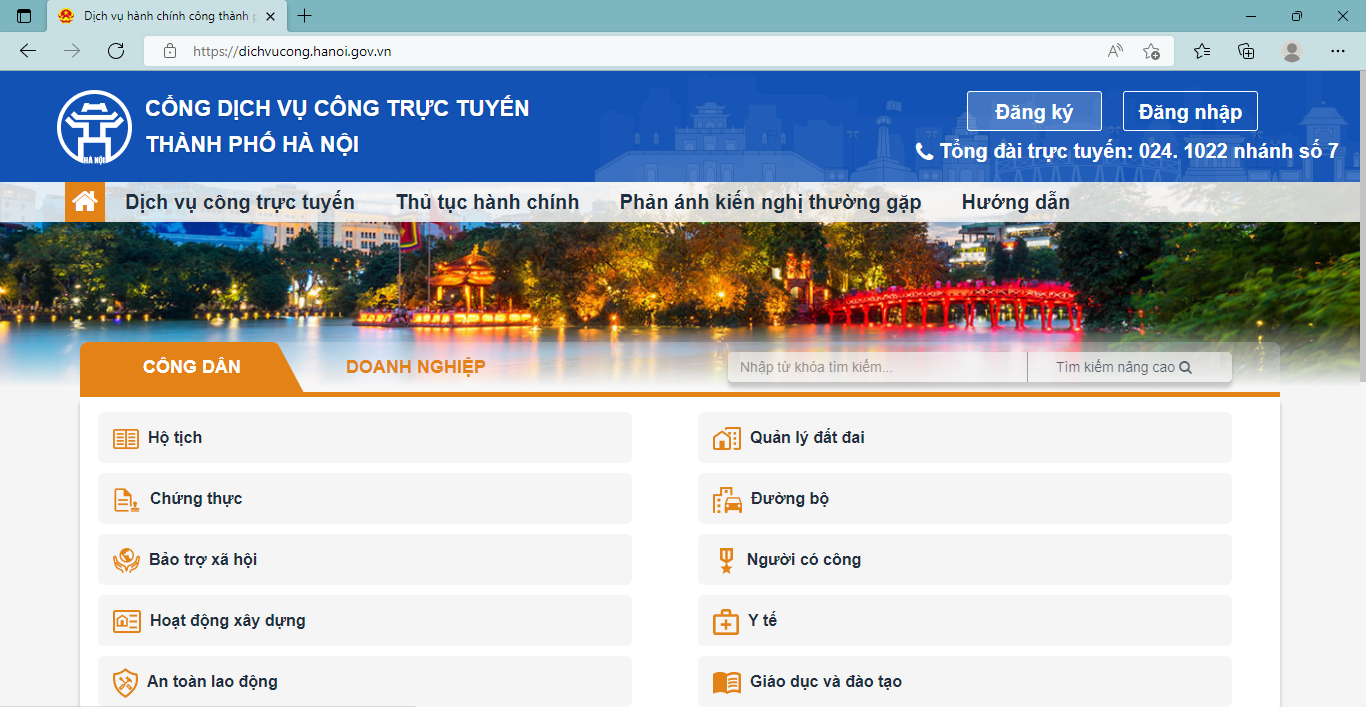Click the Đăng ký button
The width and height of the screenshot is (1366, 707).
[1034, 111]
